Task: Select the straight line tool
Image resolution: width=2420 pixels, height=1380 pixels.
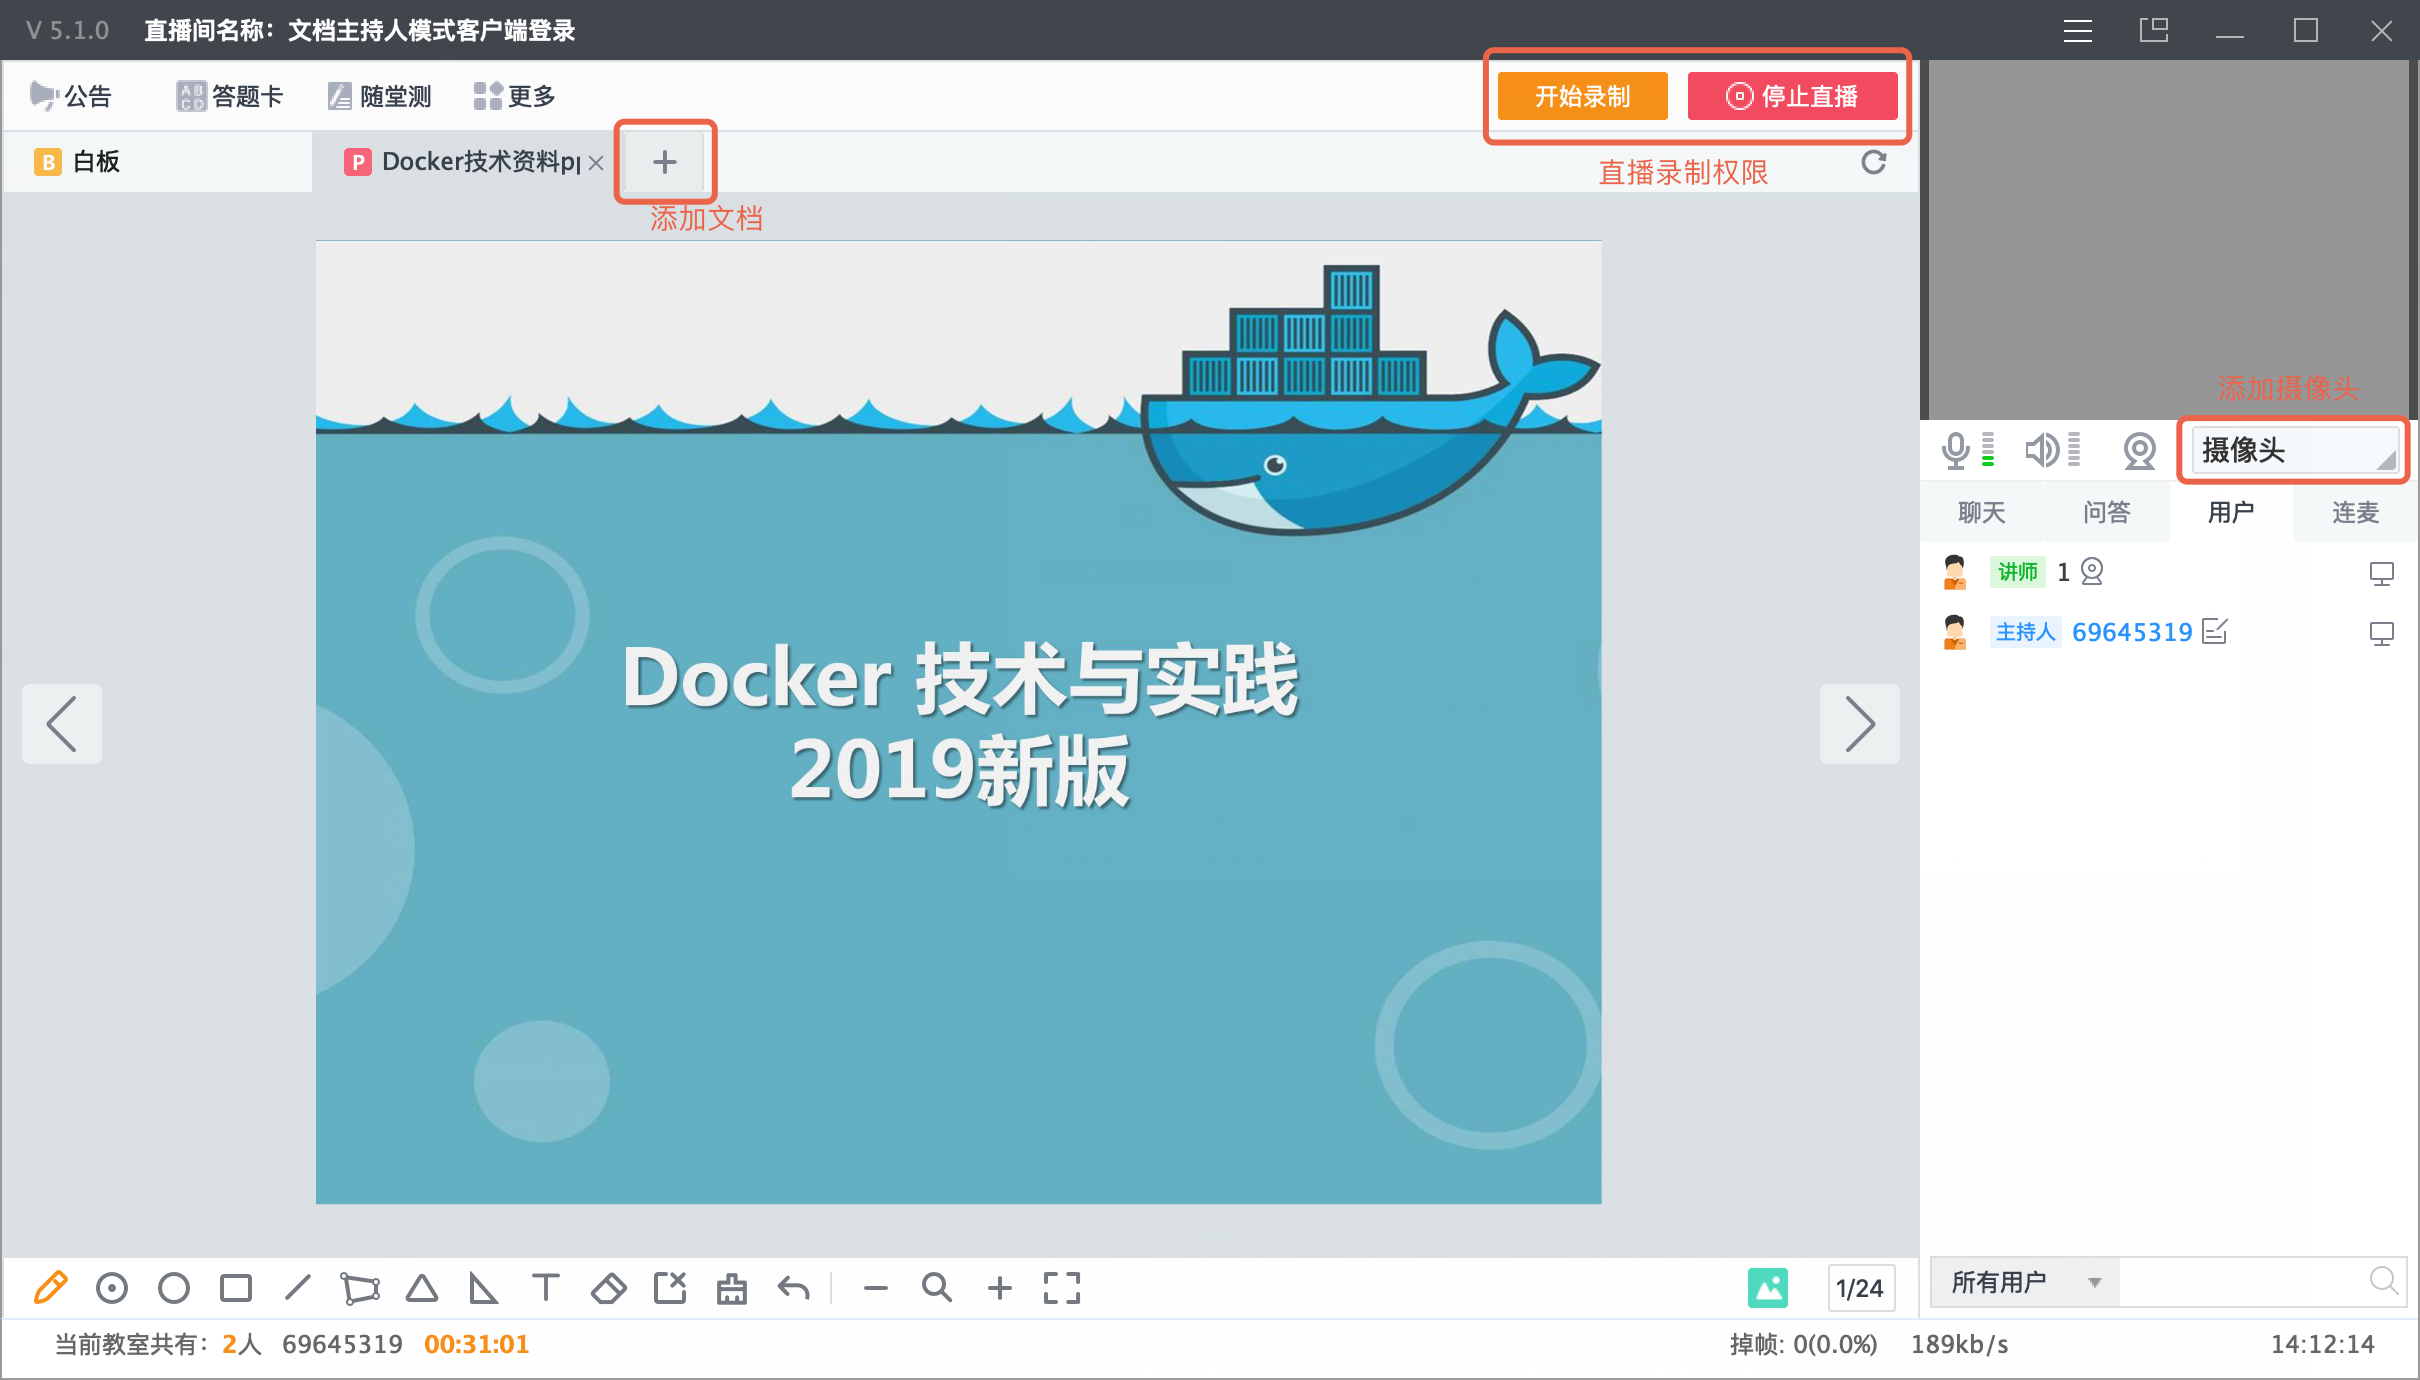Action: (298, 1288)
